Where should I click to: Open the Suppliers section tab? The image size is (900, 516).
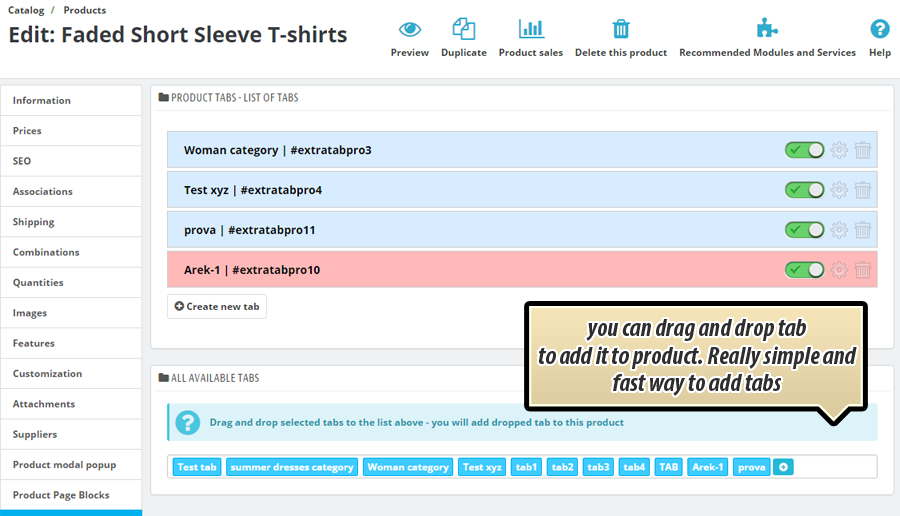[71, 435]
